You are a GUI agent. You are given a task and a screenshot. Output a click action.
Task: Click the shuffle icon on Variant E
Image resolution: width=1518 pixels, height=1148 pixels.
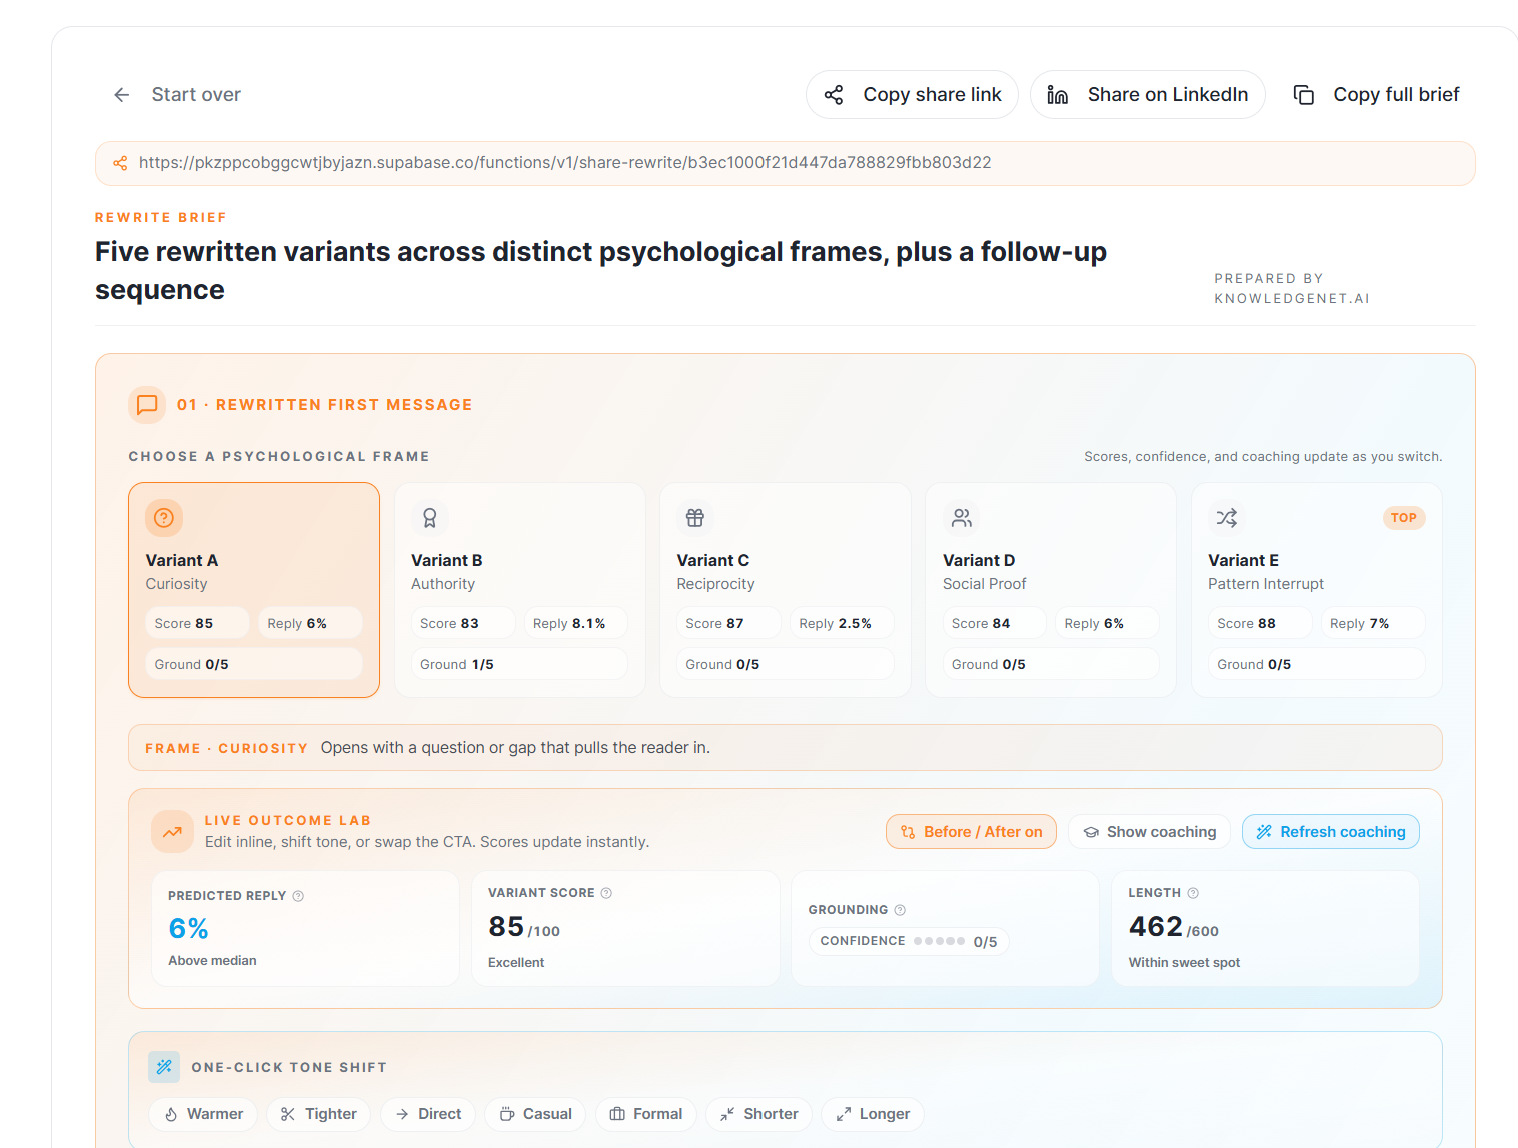1227,518
